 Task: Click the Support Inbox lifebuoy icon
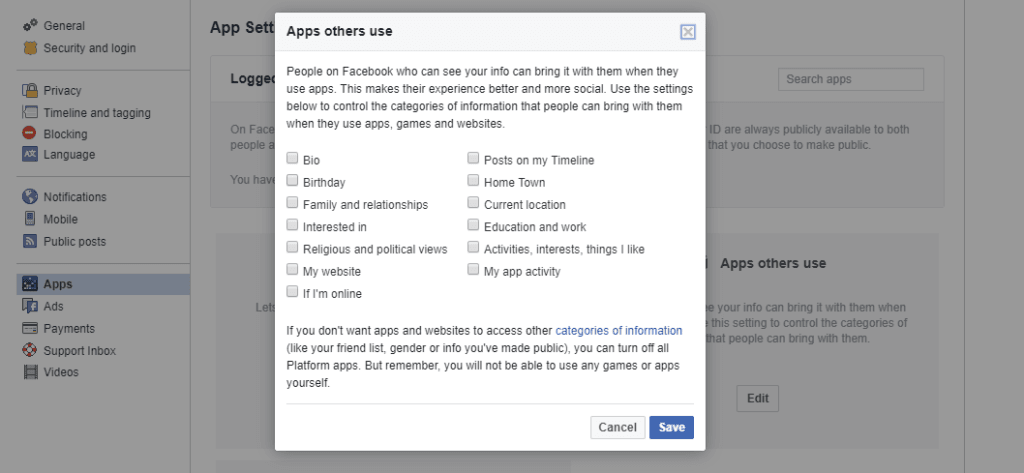coord(29,351)
